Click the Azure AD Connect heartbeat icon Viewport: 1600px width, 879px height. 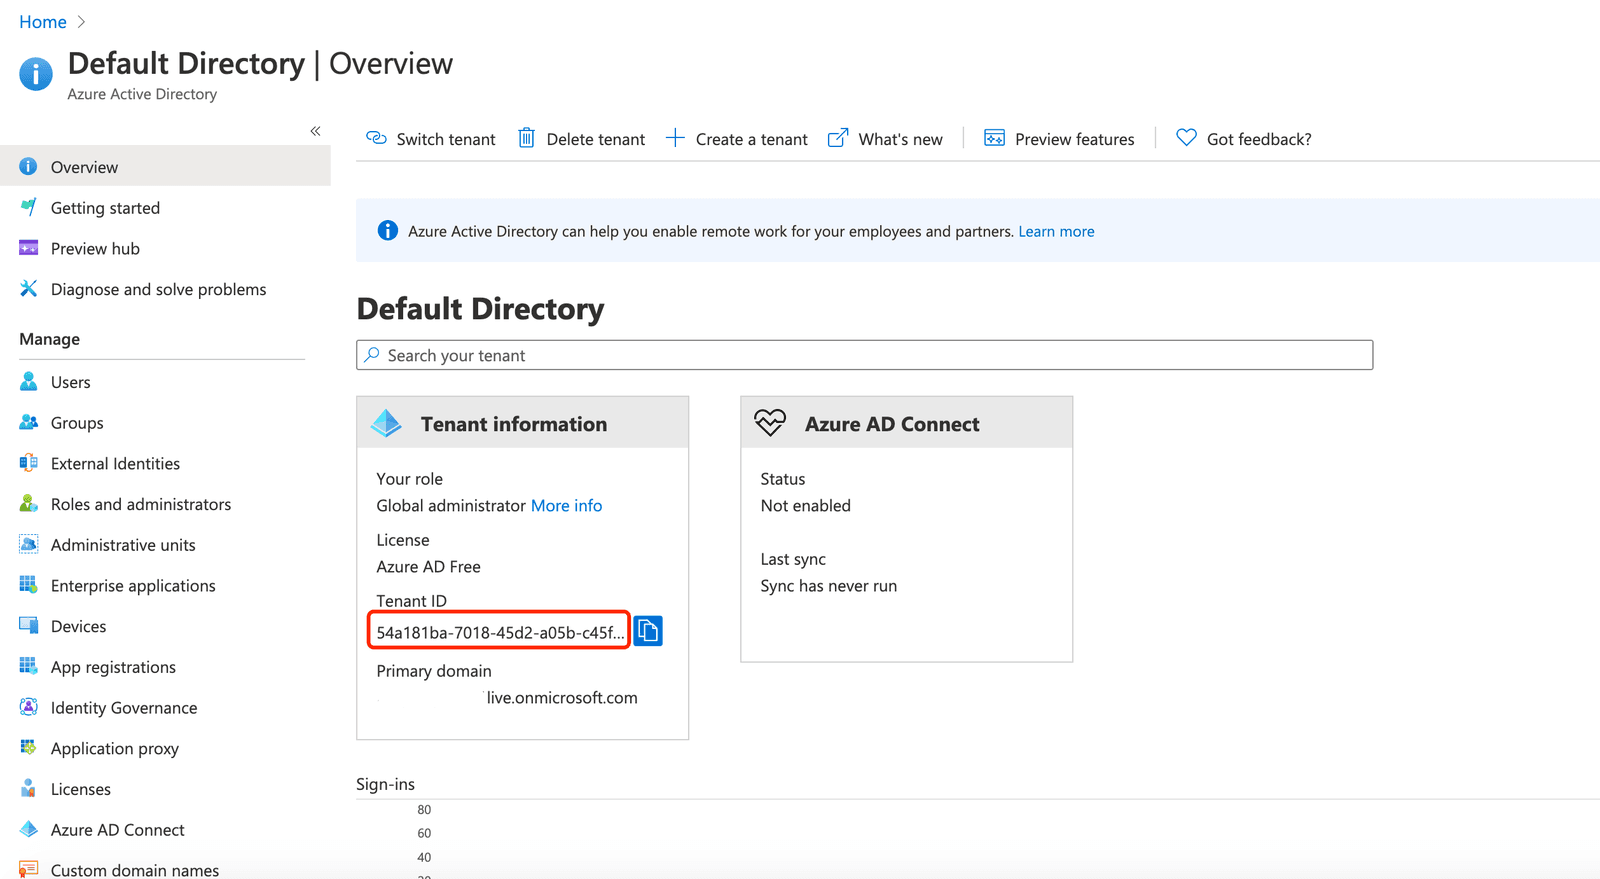coord(770,423)
